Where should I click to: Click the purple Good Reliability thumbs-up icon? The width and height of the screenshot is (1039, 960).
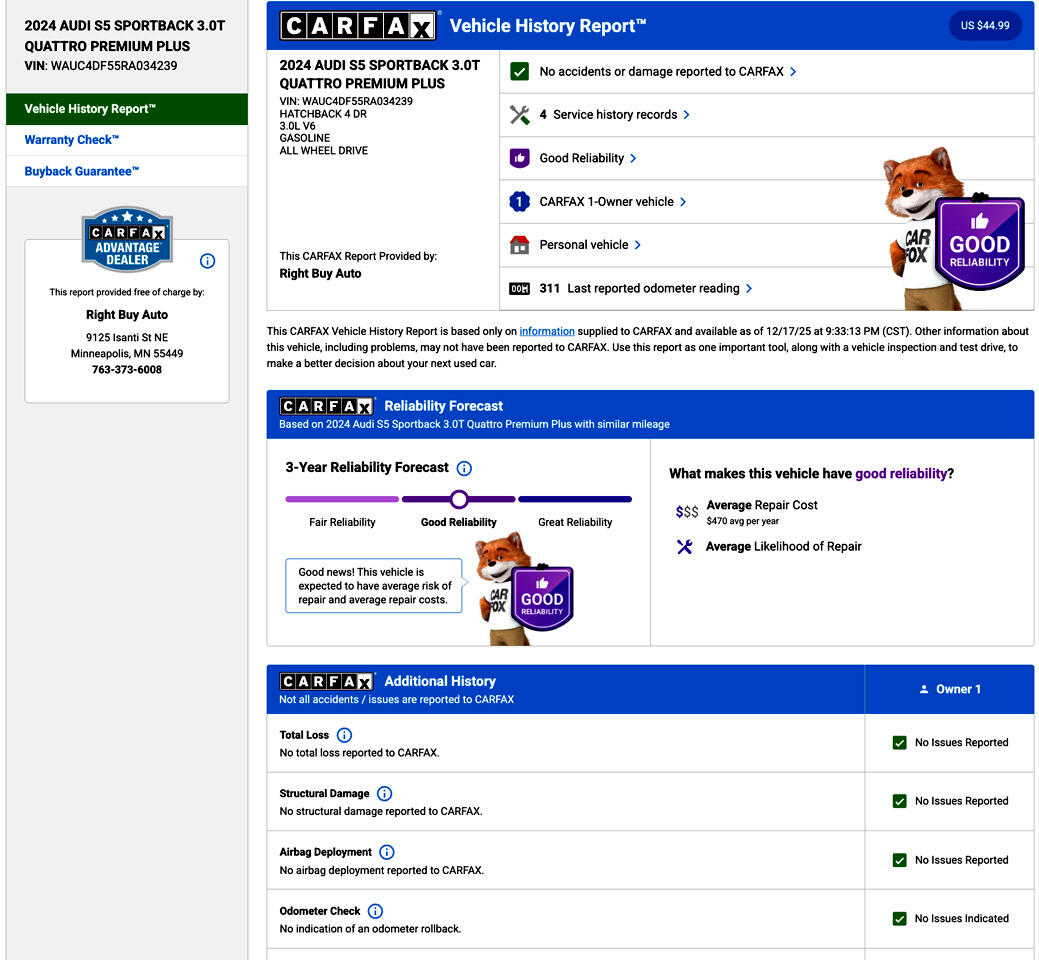[x=519, y=158]
